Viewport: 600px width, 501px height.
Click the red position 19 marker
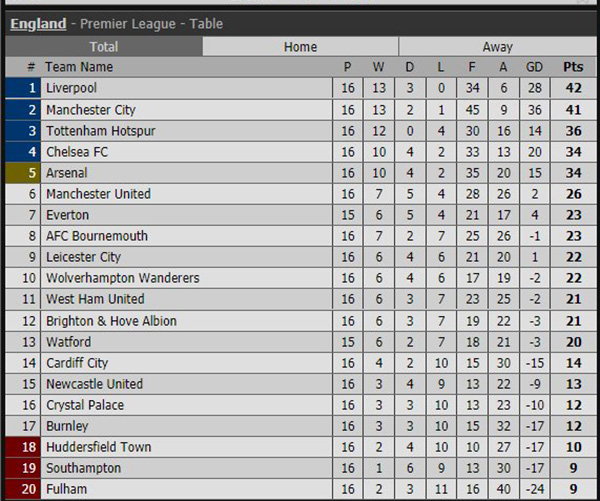(23, 468)
